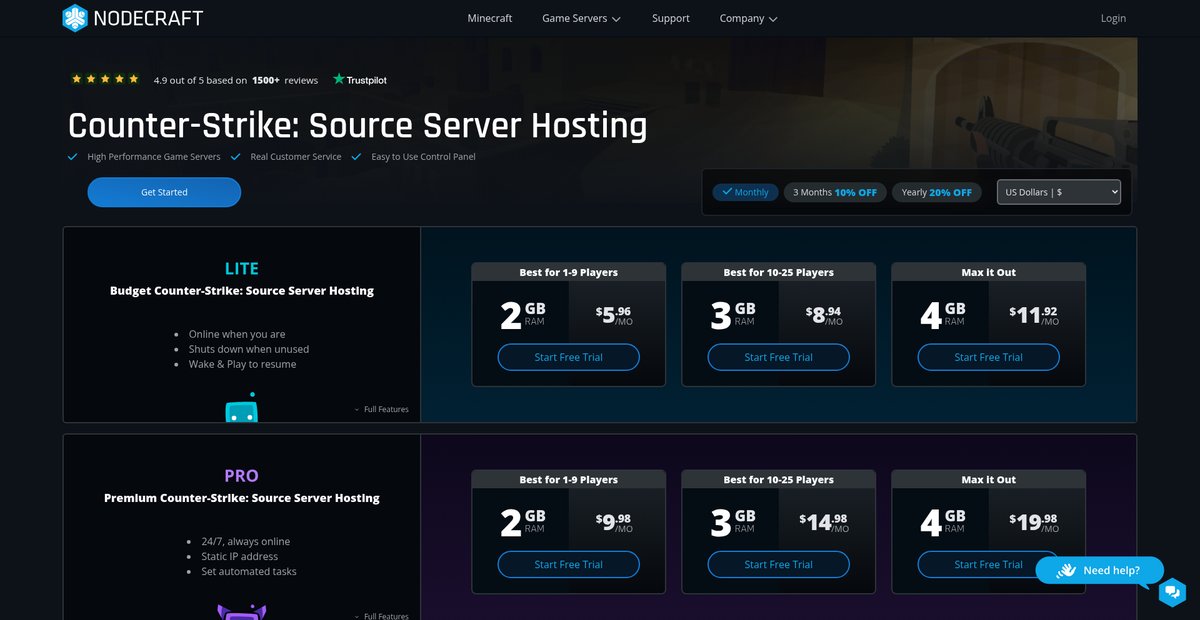Click the Need help? chat button

(x=1100, y=570)
